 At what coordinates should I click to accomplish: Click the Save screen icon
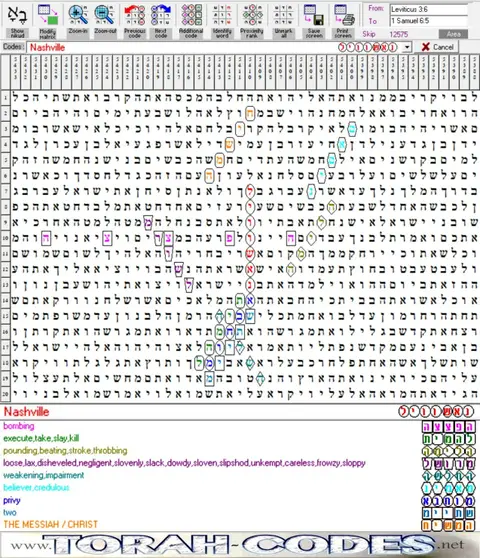point(314,15)
